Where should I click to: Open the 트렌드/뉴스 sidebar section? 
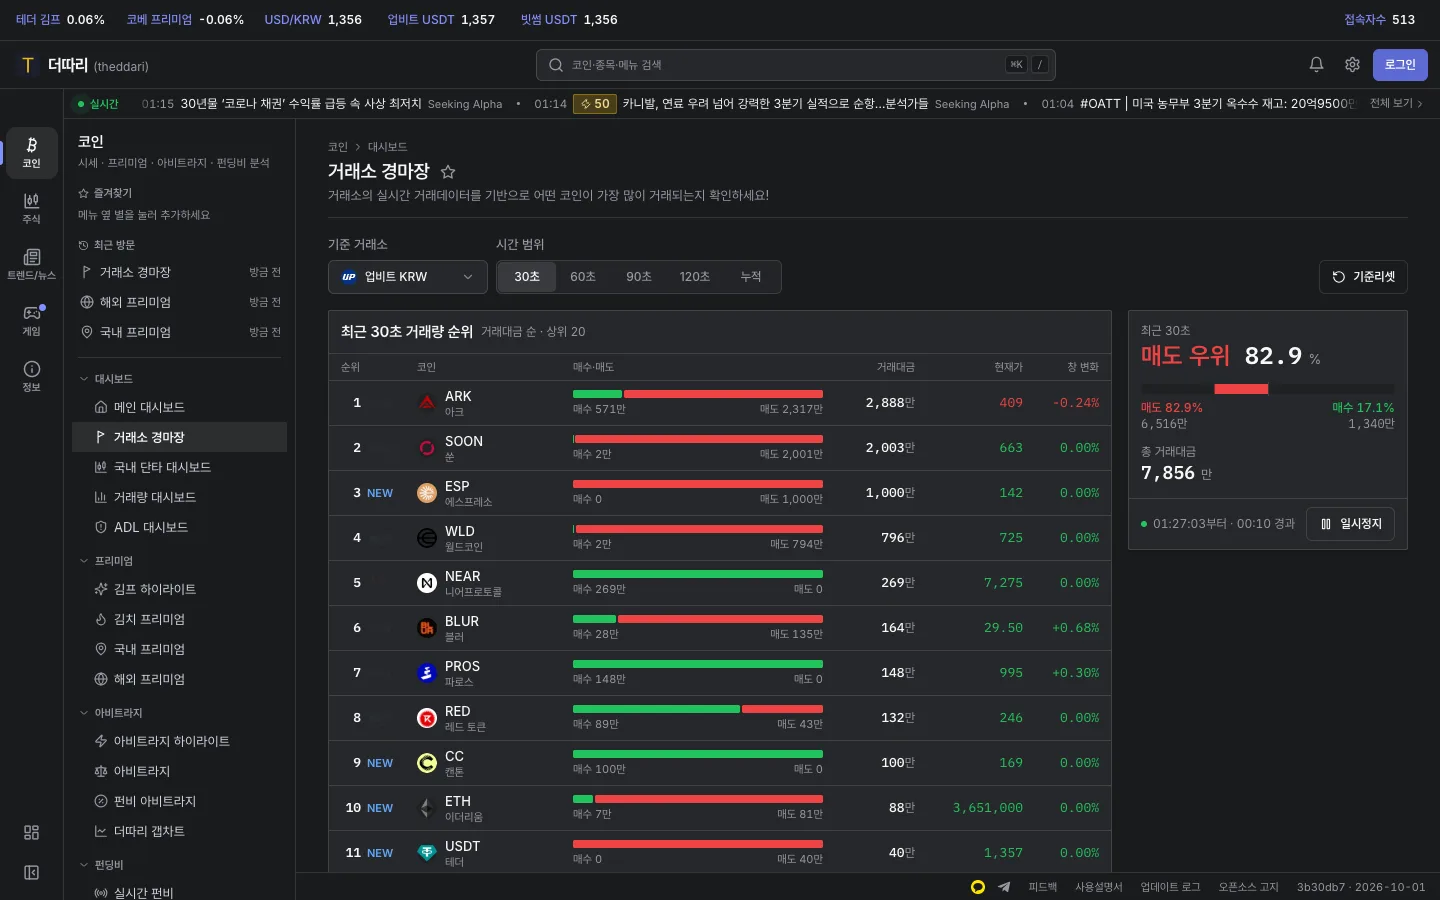click(32, 265)
